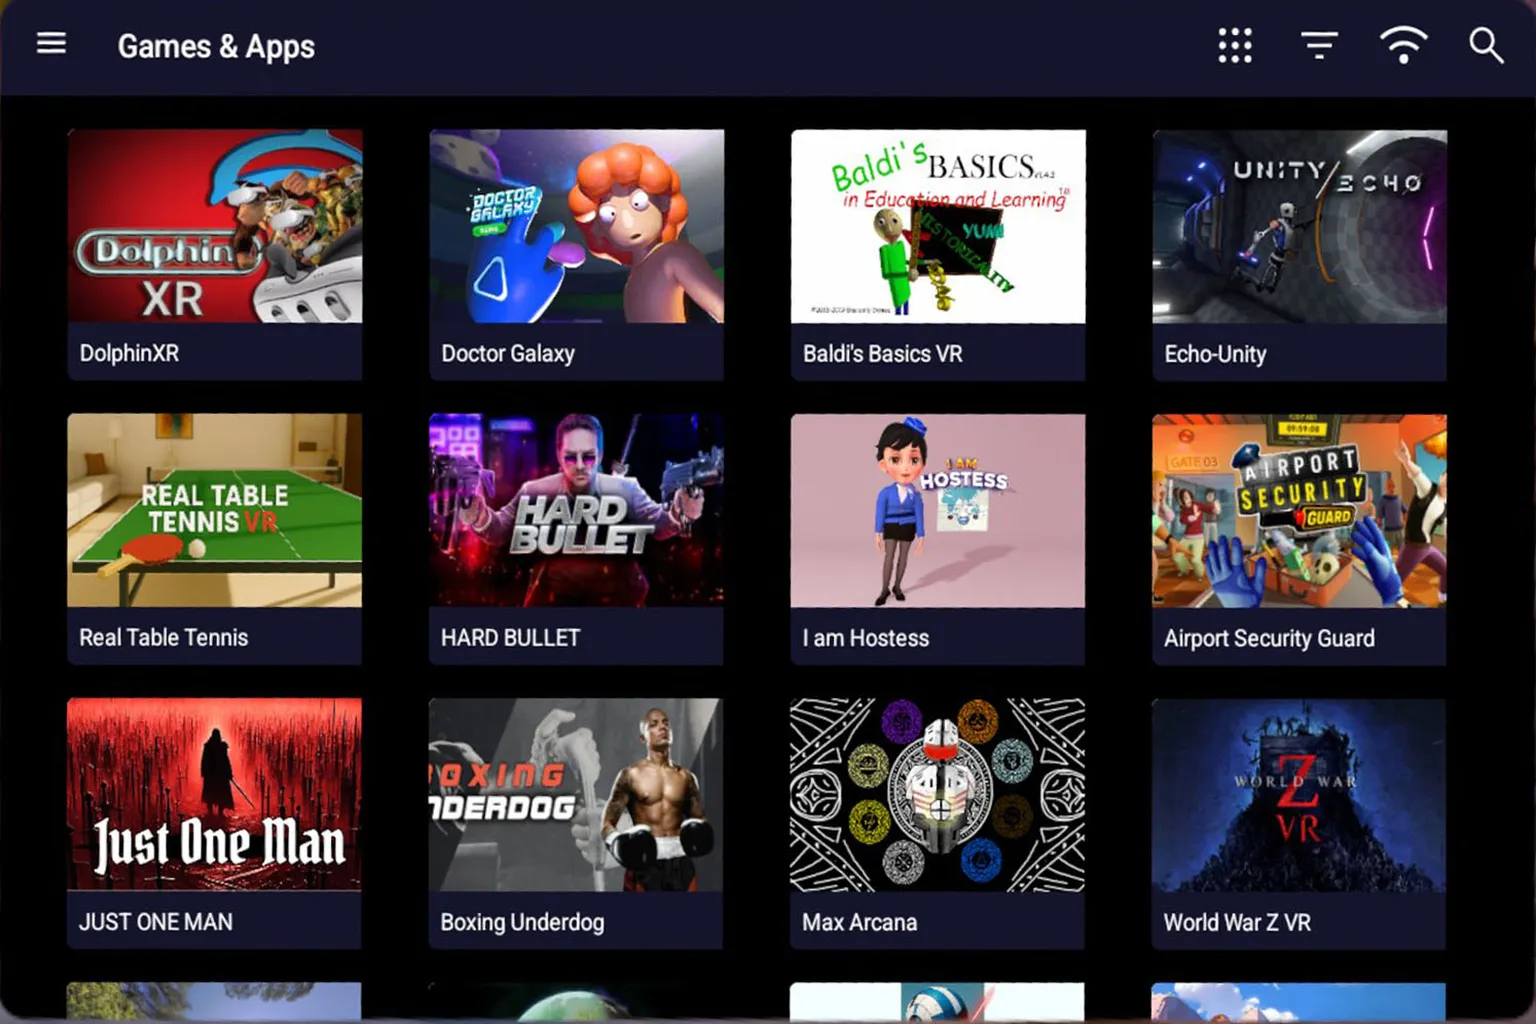Select the Baldi's Basics VR cover art
1536x1024 pixels.
tap(938, 226)
